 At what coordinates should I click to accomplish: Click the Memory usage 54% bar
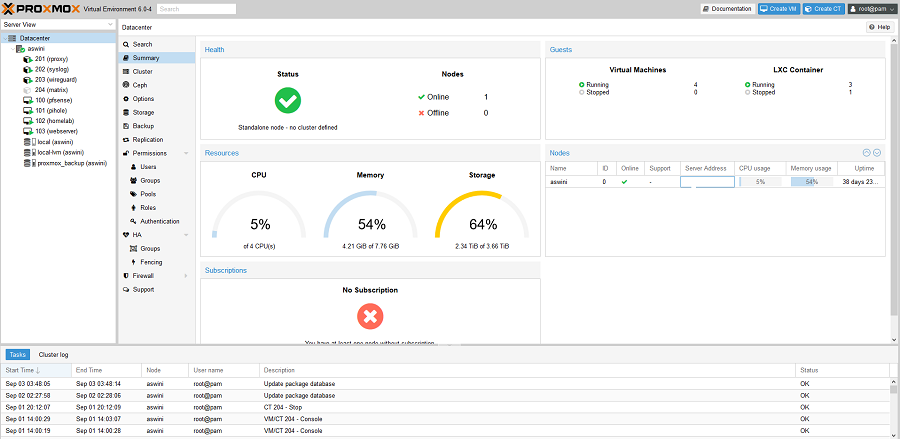(x=812, y=182)
